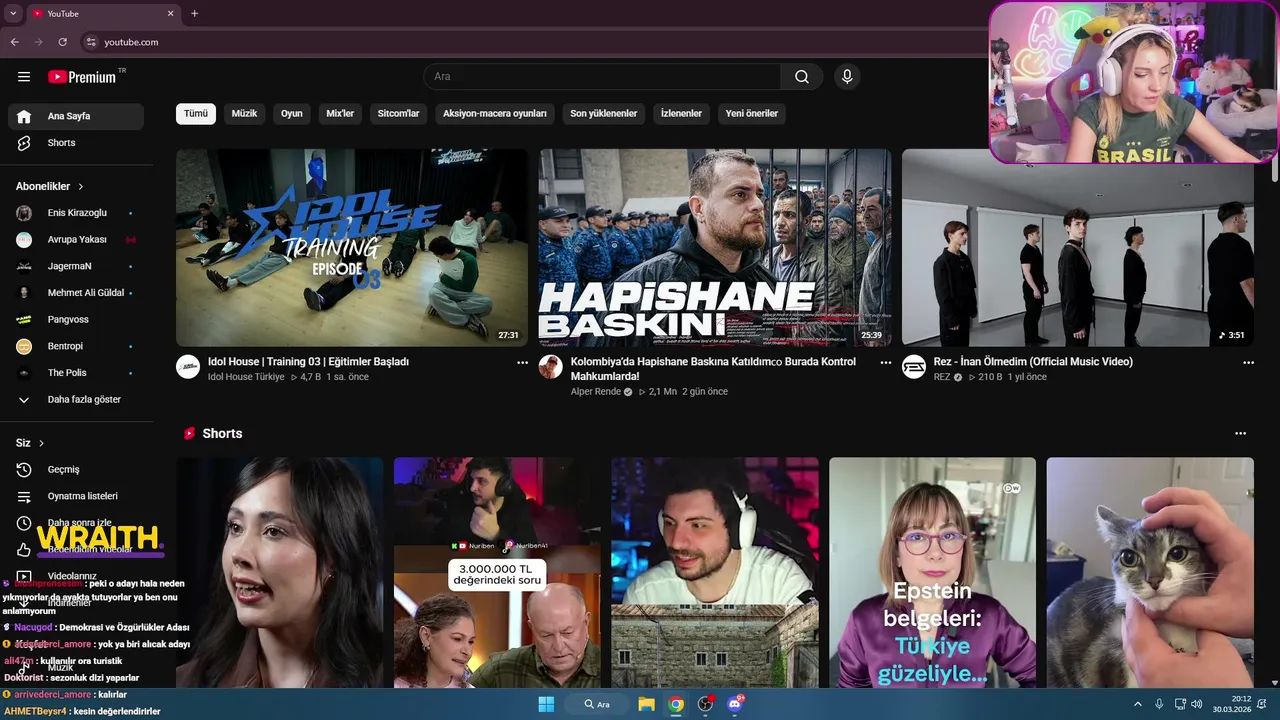Open options for Rez music video
This screenshot has height=720, width=1280.
pos(1248,363)
